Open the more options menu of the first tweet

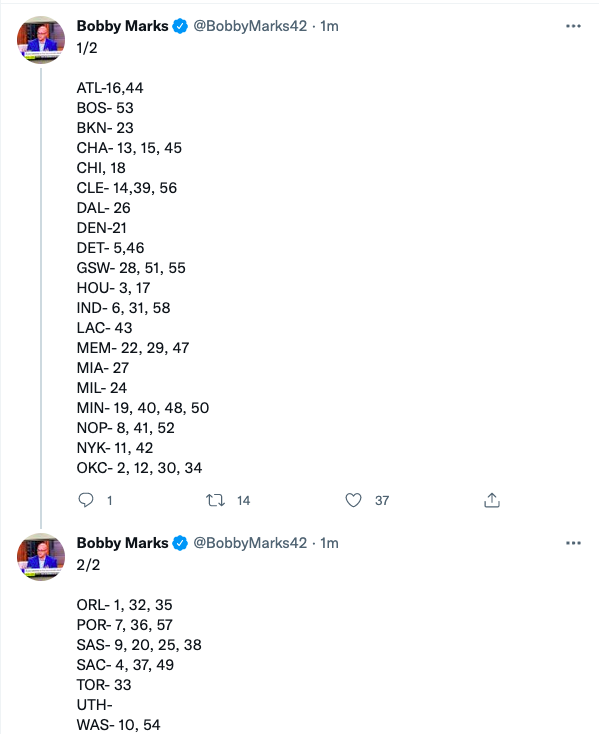coord(573,26)
